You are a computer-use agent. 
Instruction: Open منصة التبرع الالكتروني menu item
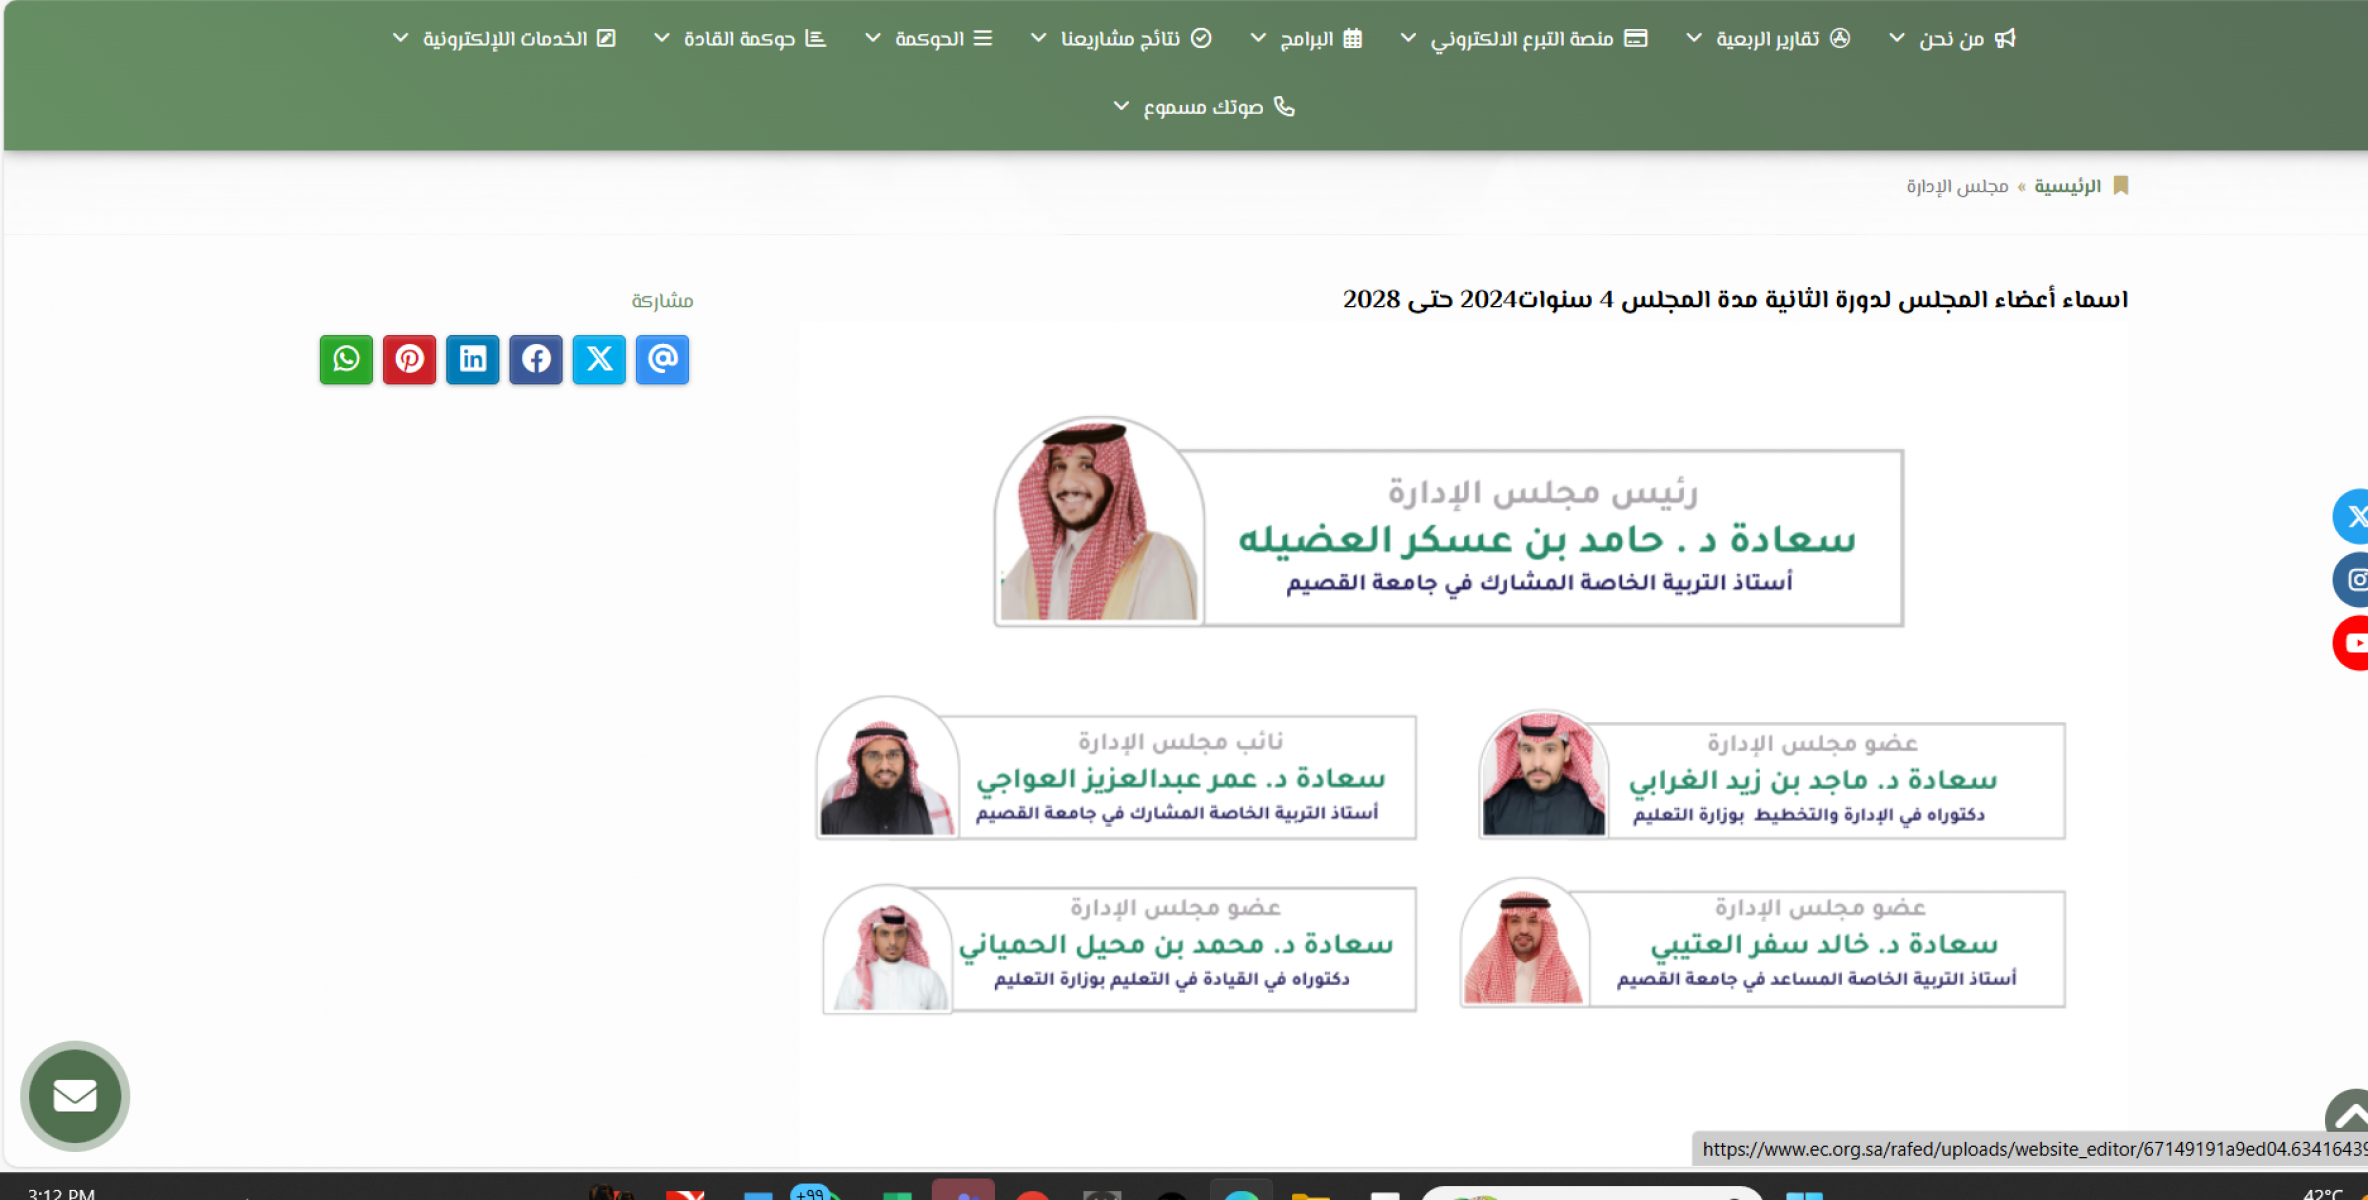(x=1522, y=38)
